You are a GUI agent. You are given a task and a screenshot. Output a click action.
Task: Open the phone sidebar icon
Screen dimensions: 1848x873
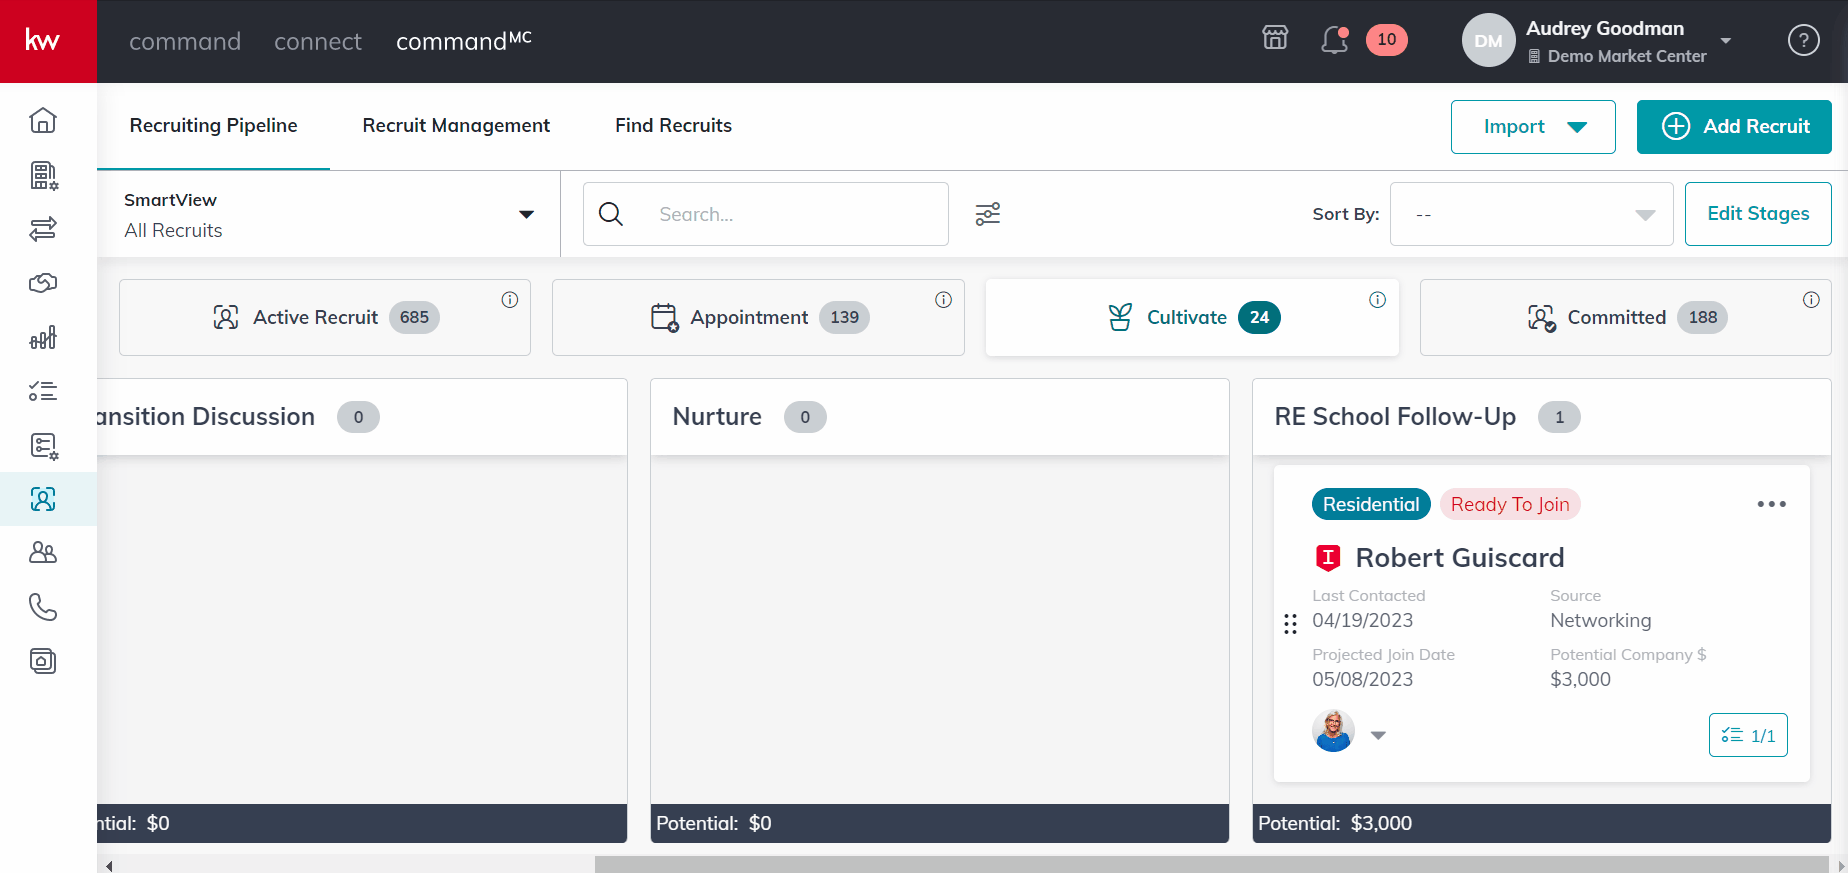tap(43, 607)
